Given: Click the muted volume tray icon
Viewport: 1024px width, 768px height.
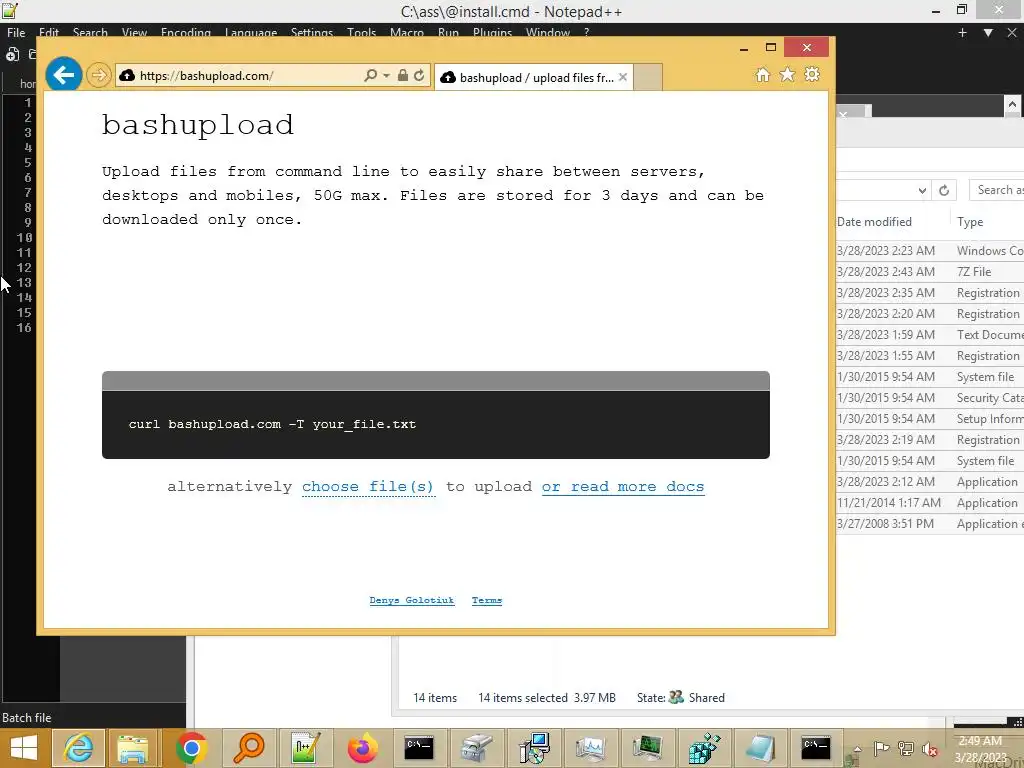Looking at the screenshot, I should pyautogui.click(x=929, y=749).
